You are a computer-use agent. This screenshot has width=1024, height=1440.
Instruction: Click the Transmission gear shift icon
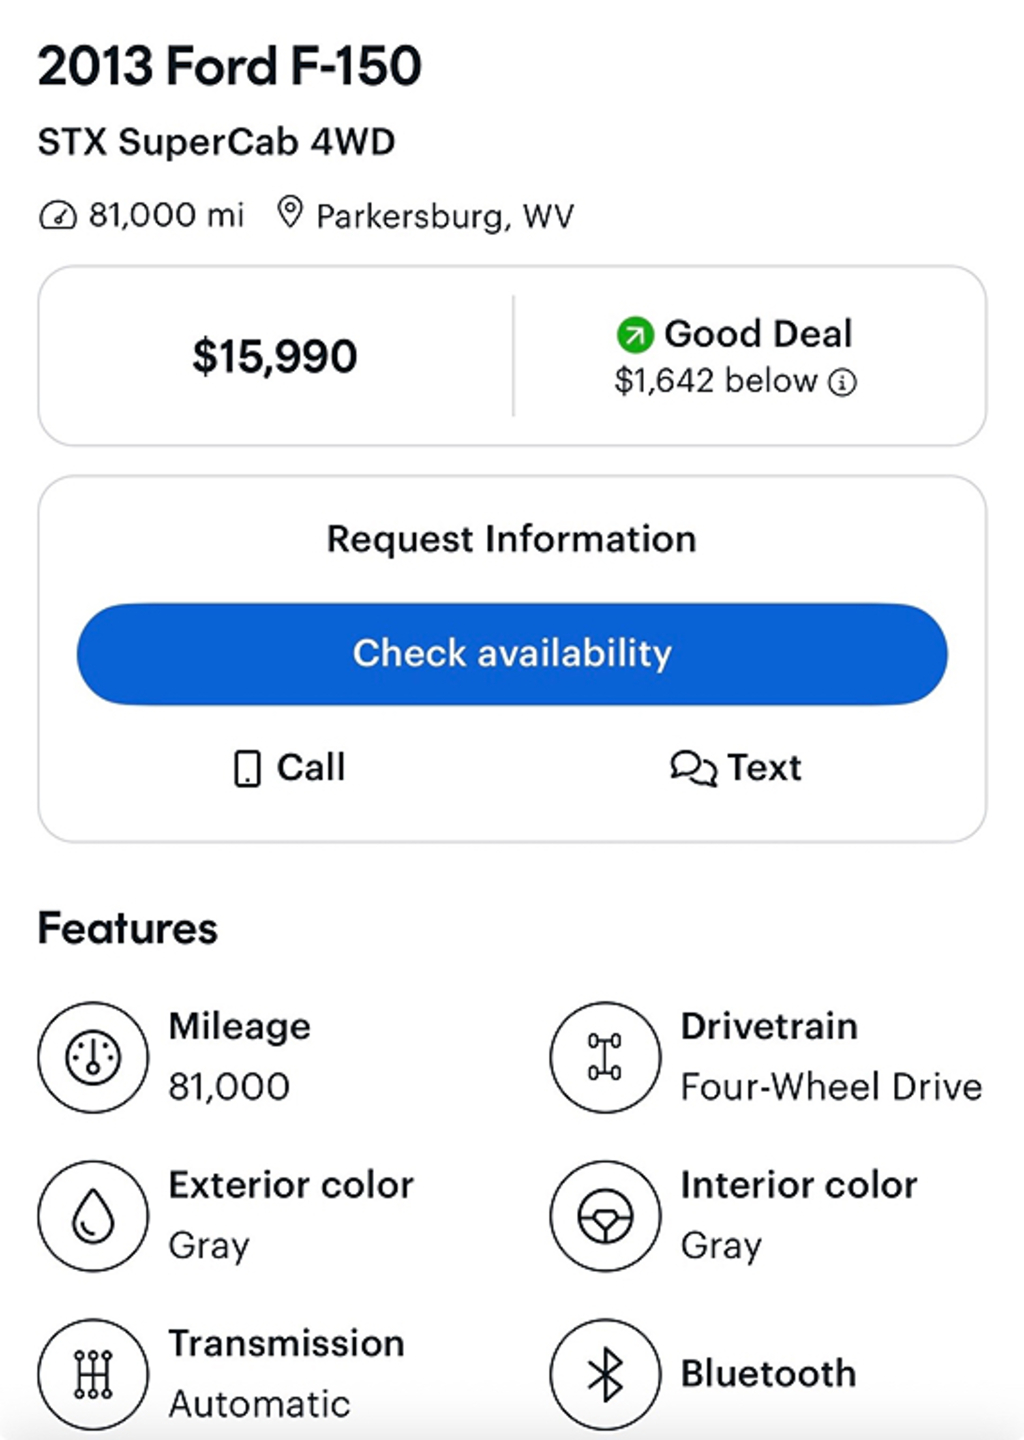point(93,1373)
